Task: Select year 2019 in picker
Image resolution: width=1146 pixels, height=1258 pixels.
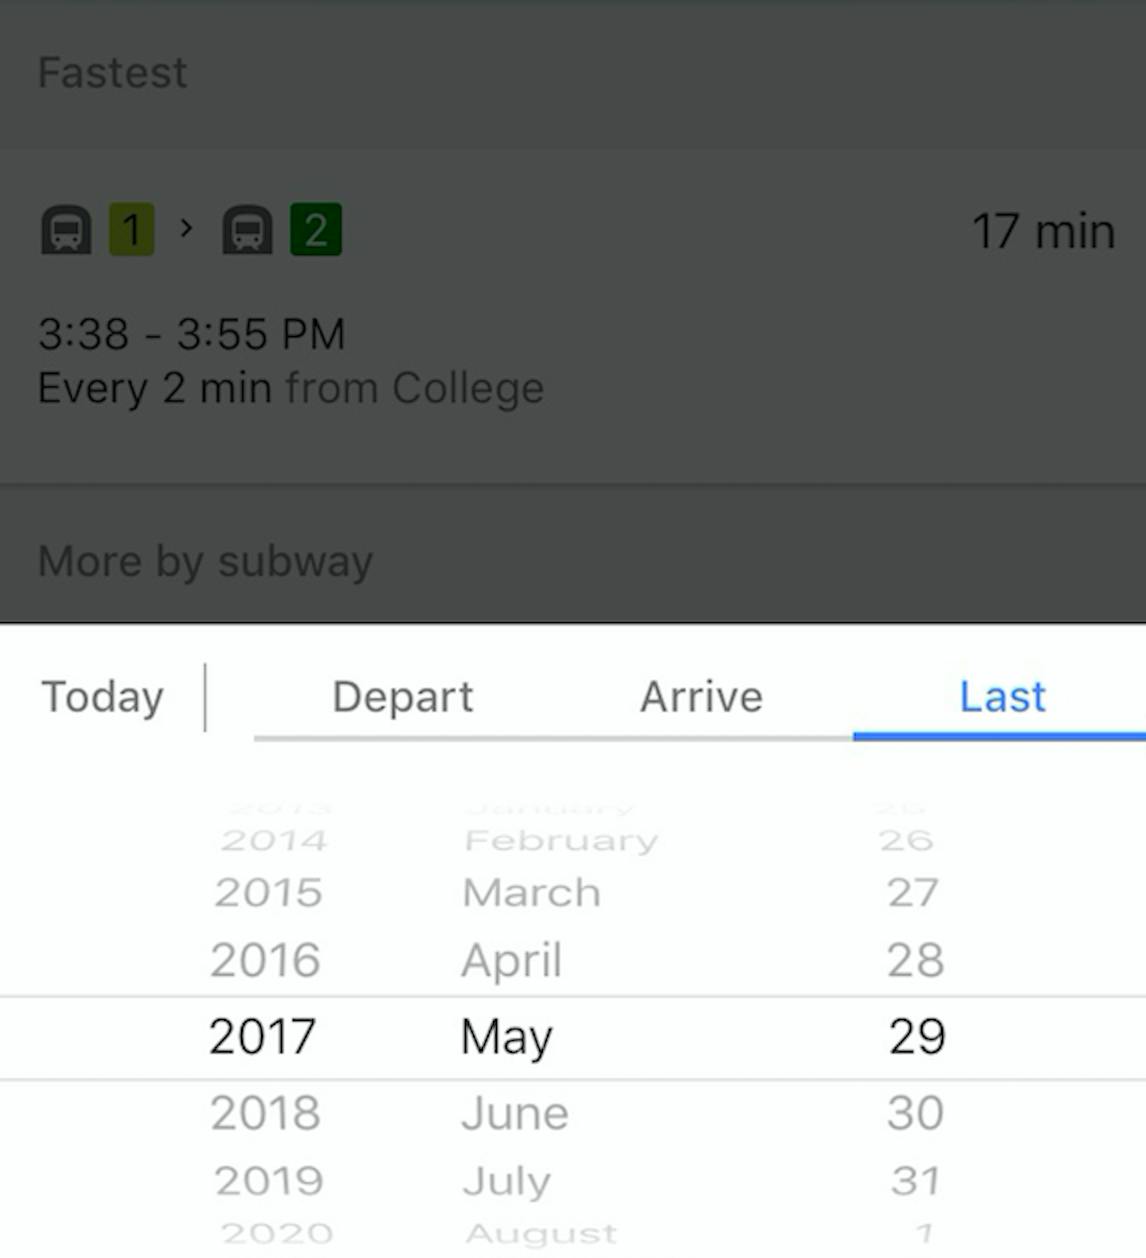Action: [x=269, y=1181]
